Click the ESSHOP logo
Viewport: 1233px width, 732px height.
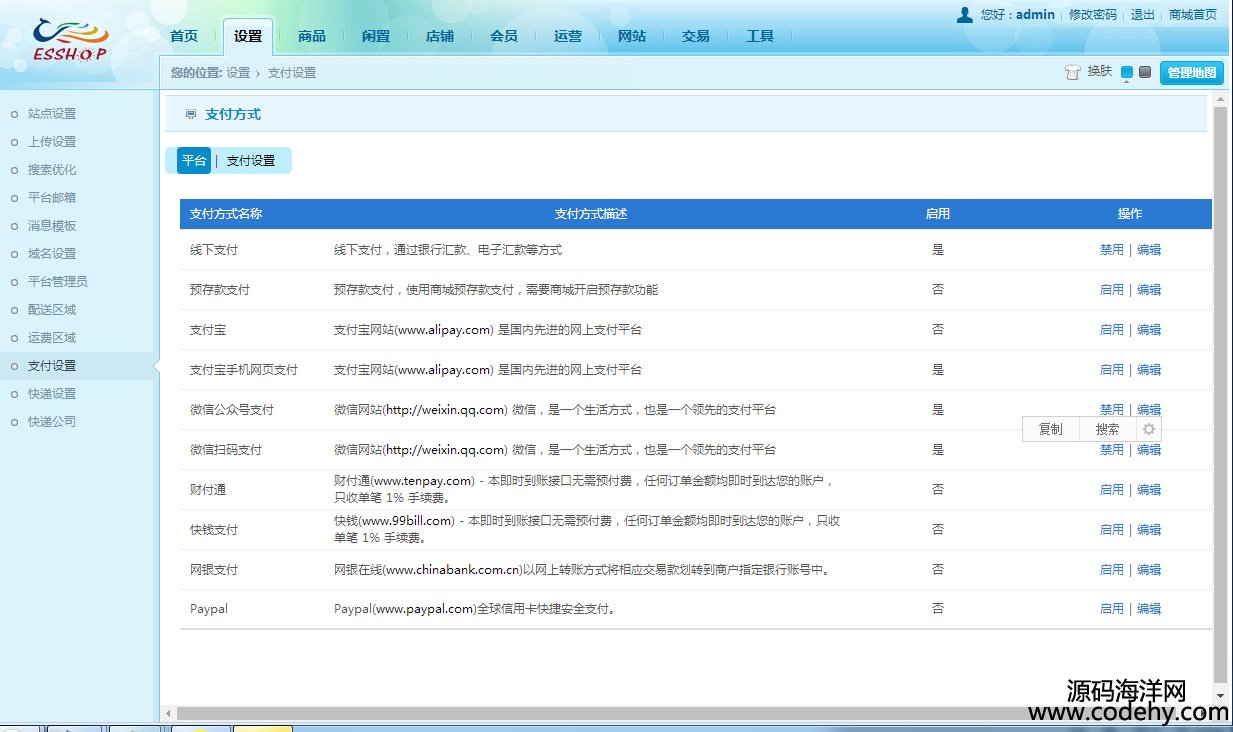69,41
